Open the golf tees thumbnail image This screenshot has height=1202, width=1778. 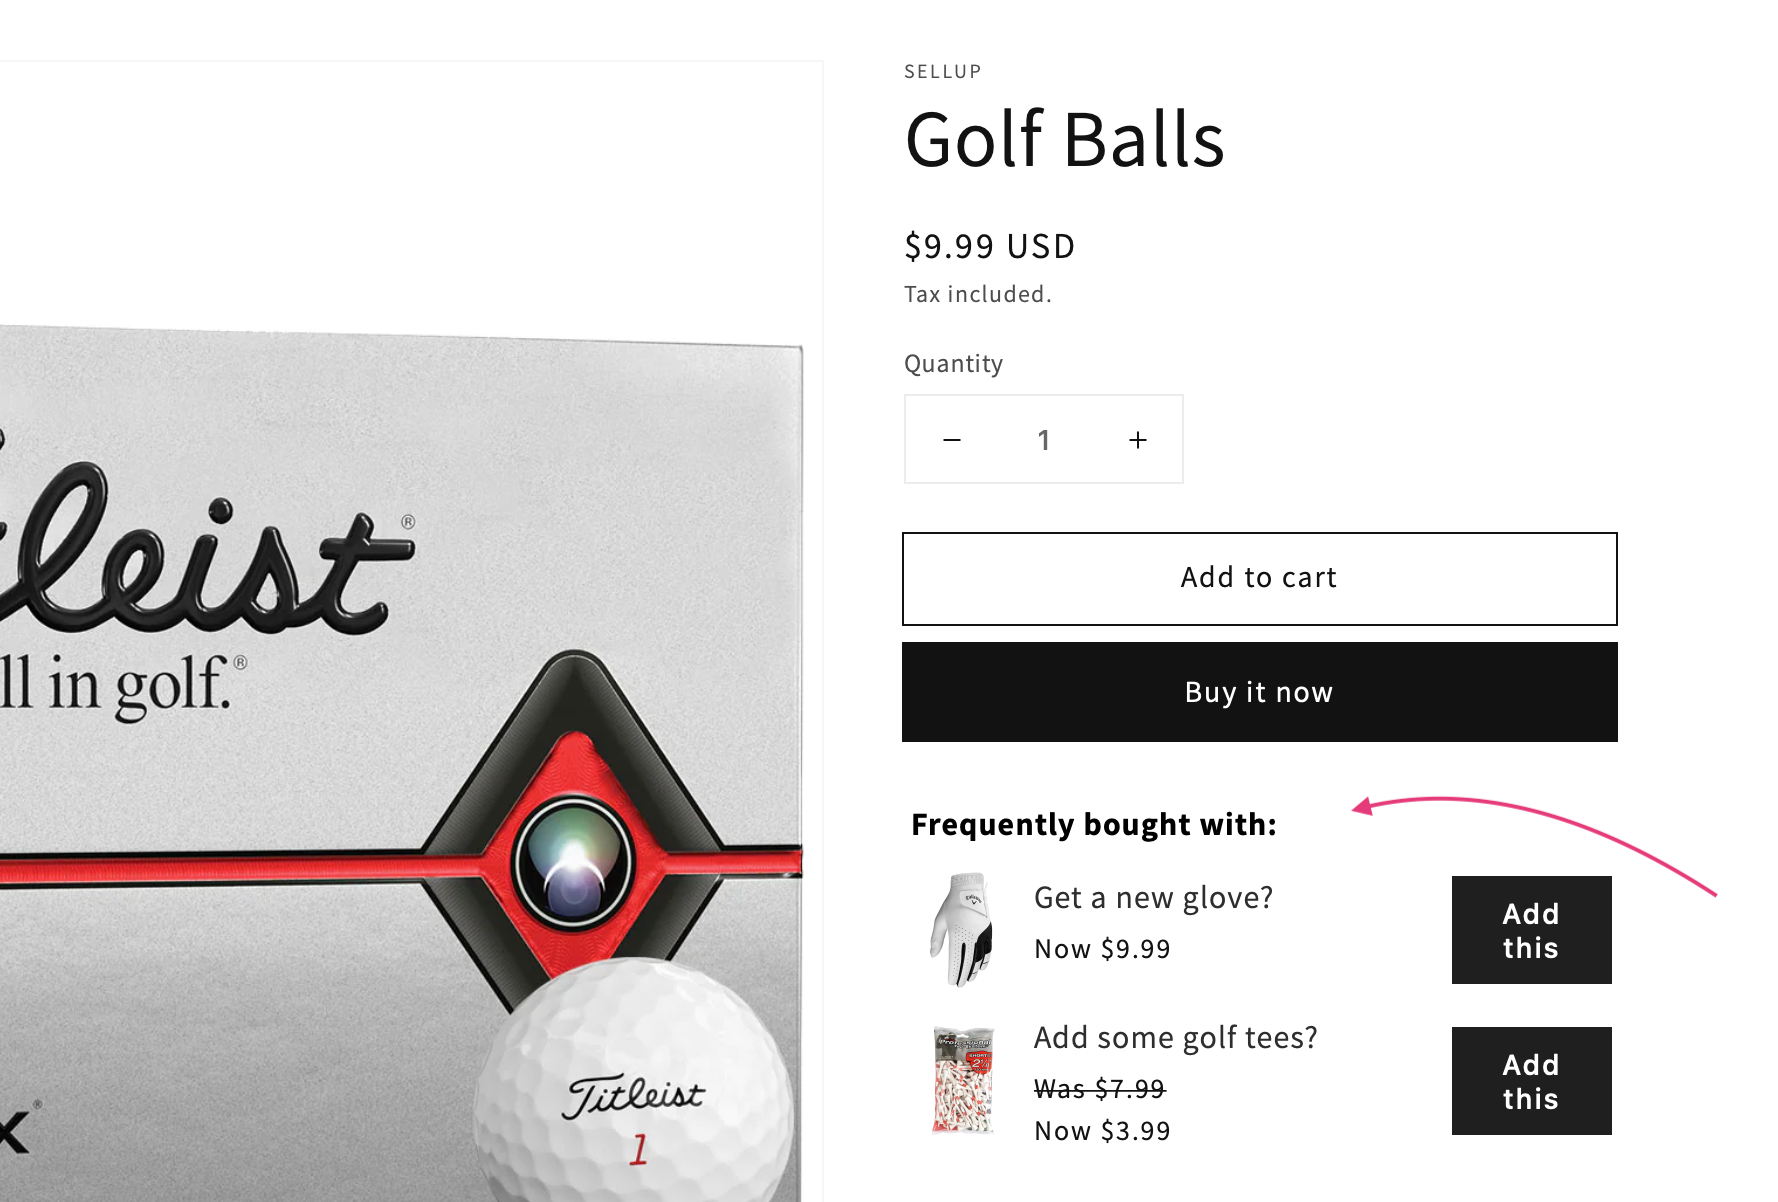(963, 1080)
